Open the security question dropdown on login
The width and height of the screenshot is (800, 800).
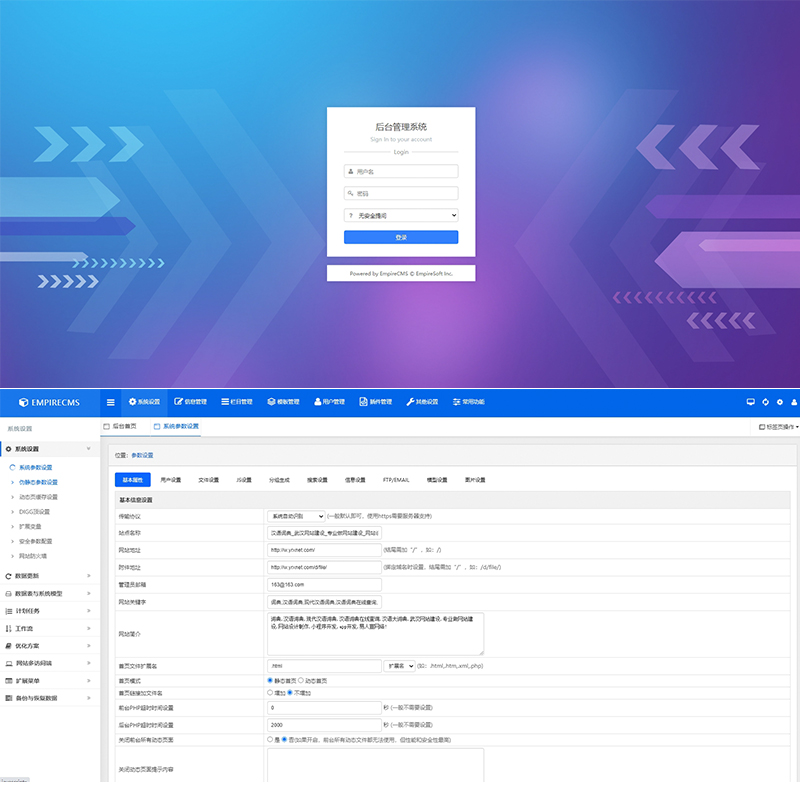click(401, 215)
